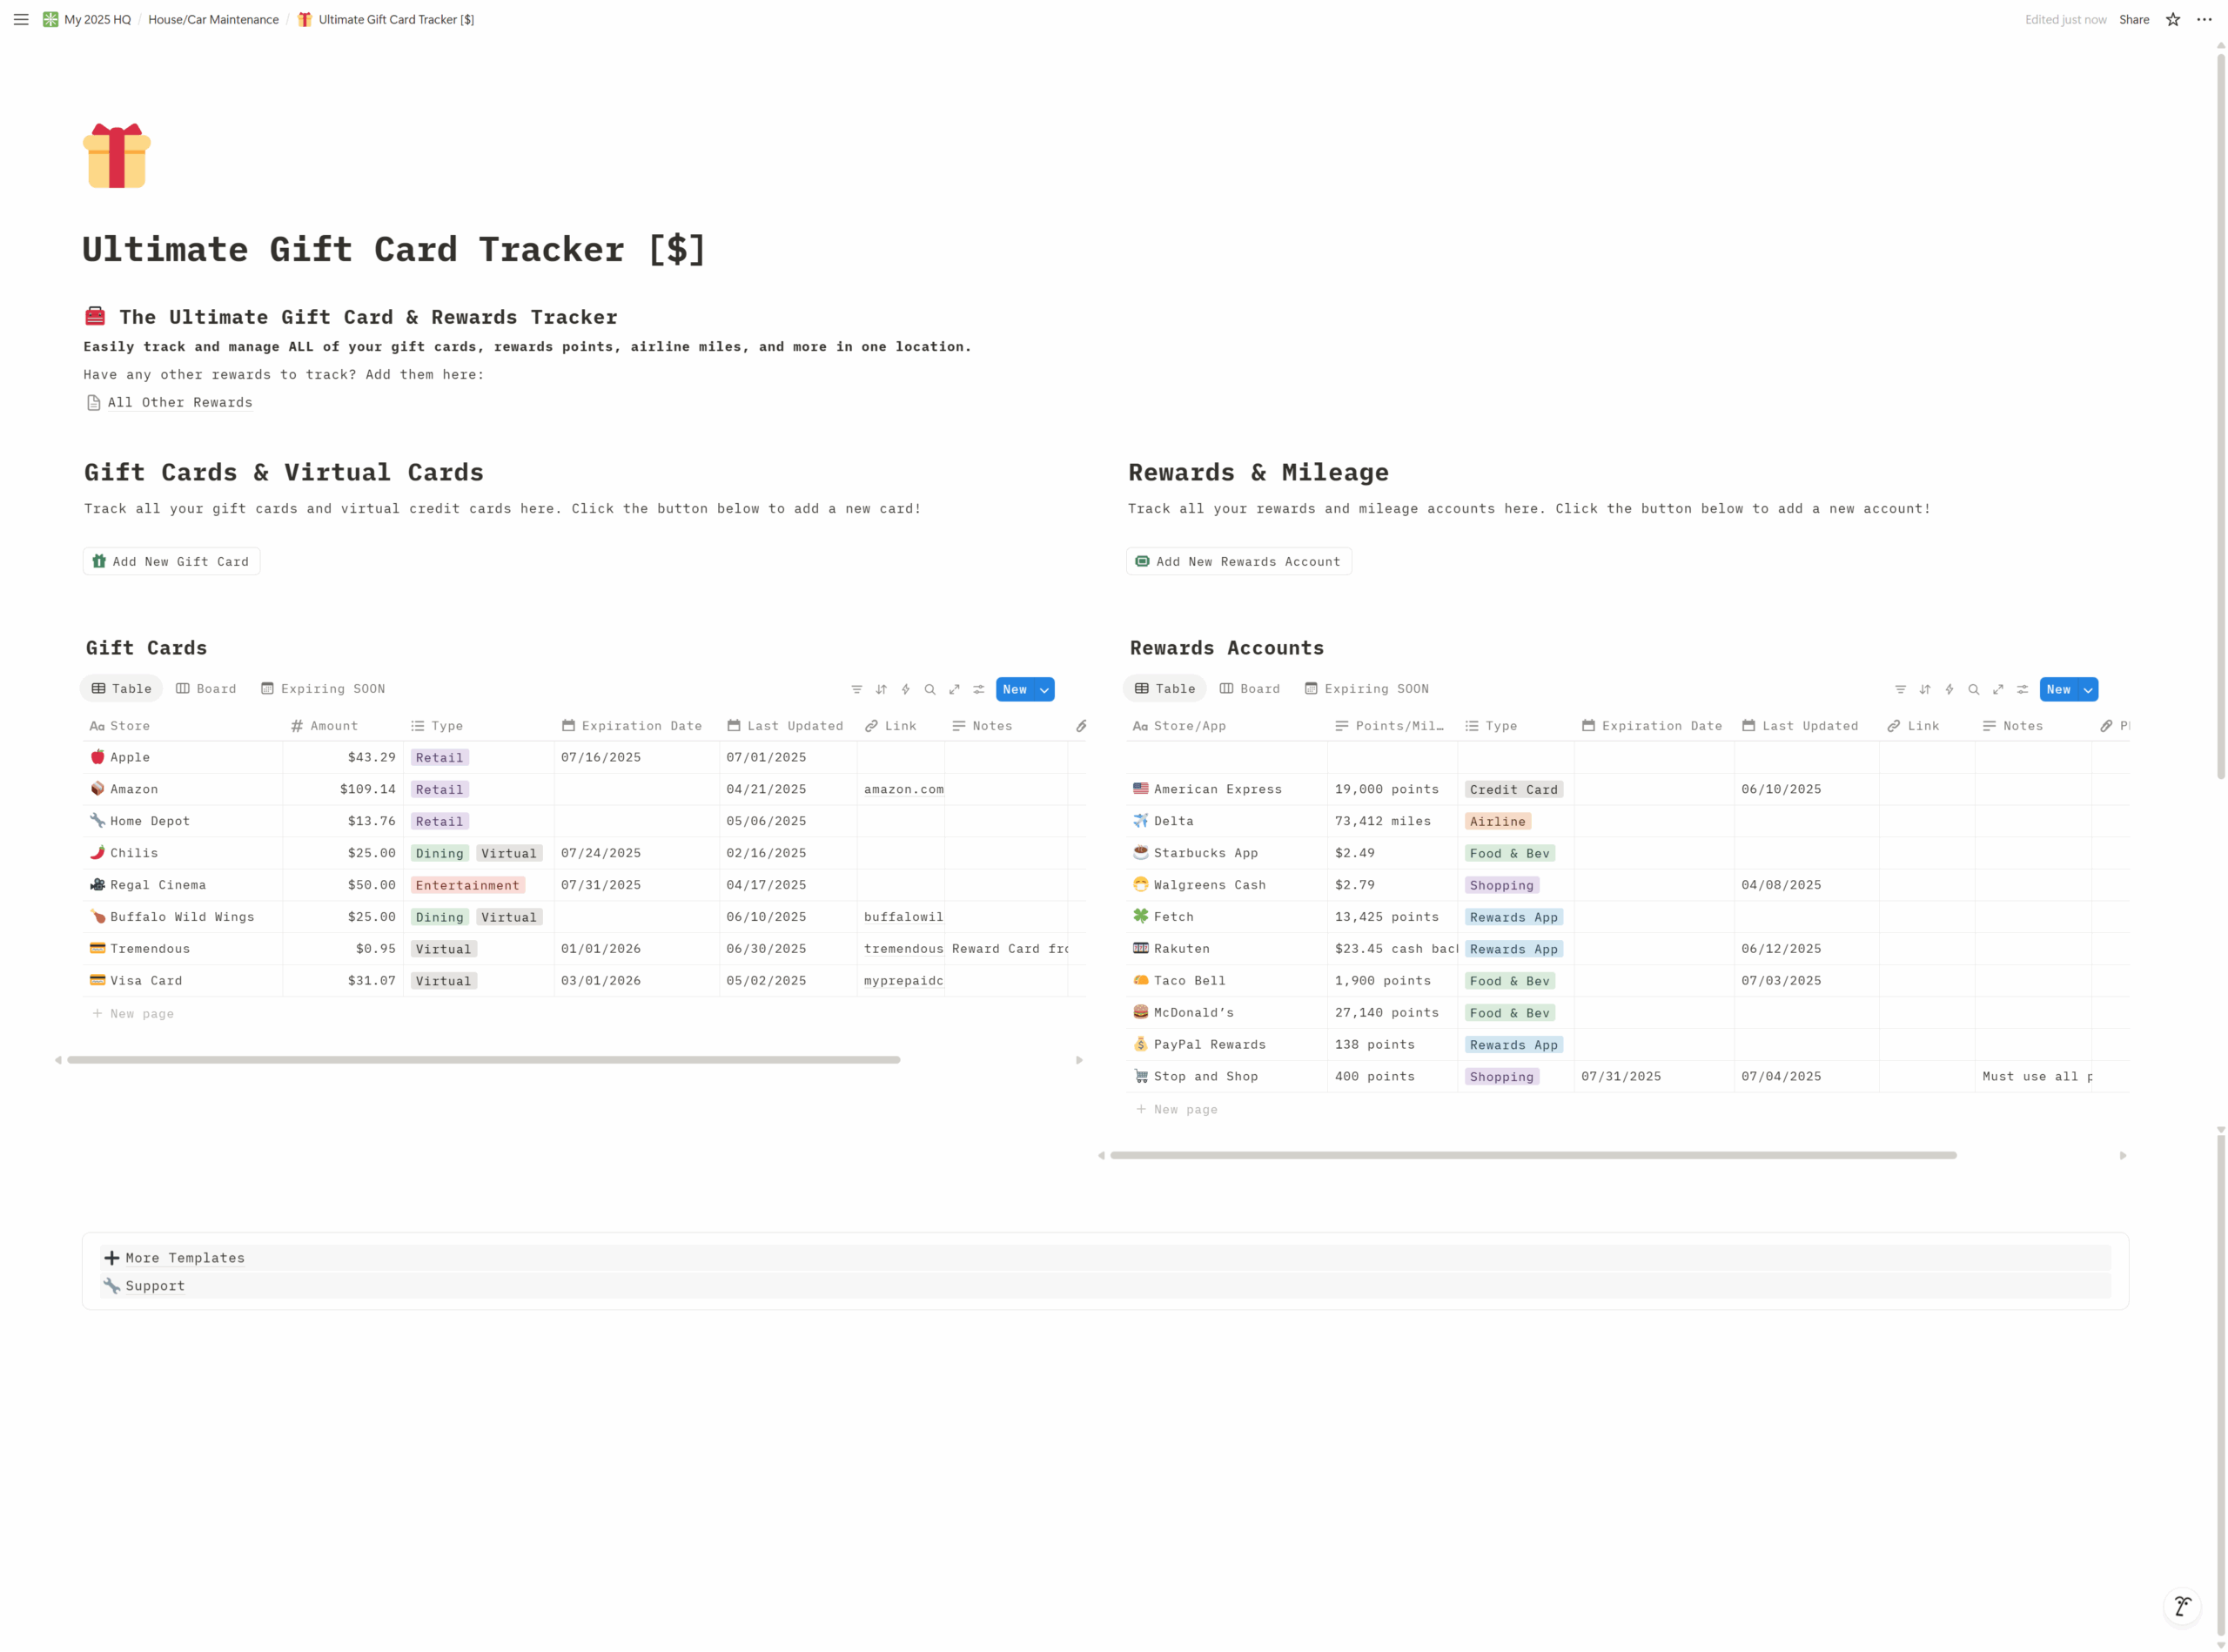
Task: Click the Share button
Action: tap(2134, 19)
